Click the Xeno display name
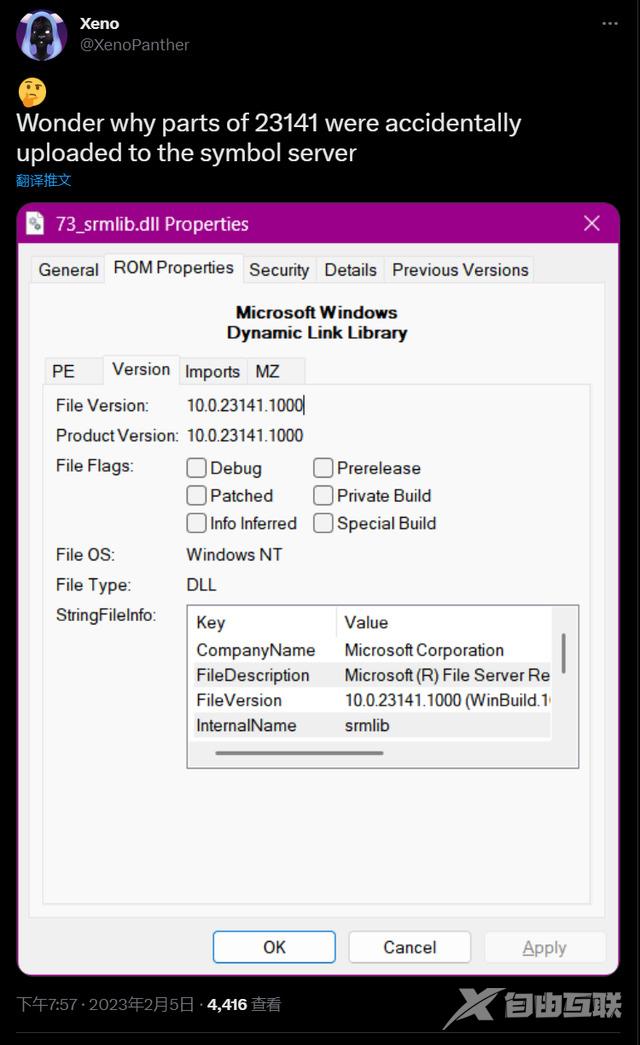 [x=99, y=23]
